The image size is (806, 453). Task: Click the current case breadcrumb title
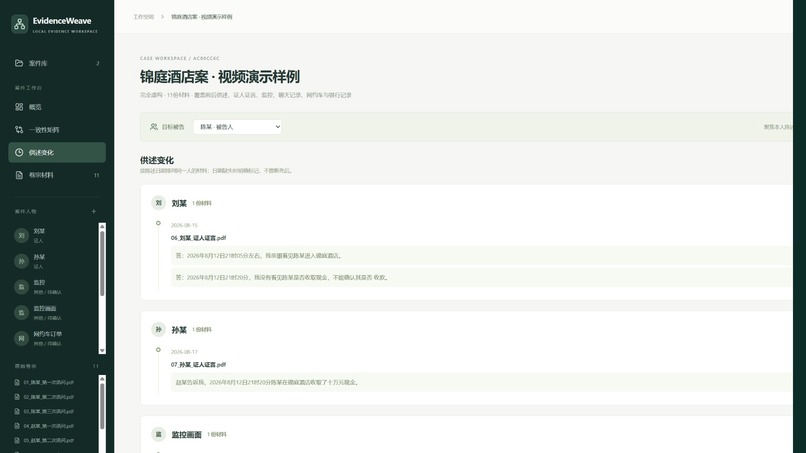coord(202,17)
